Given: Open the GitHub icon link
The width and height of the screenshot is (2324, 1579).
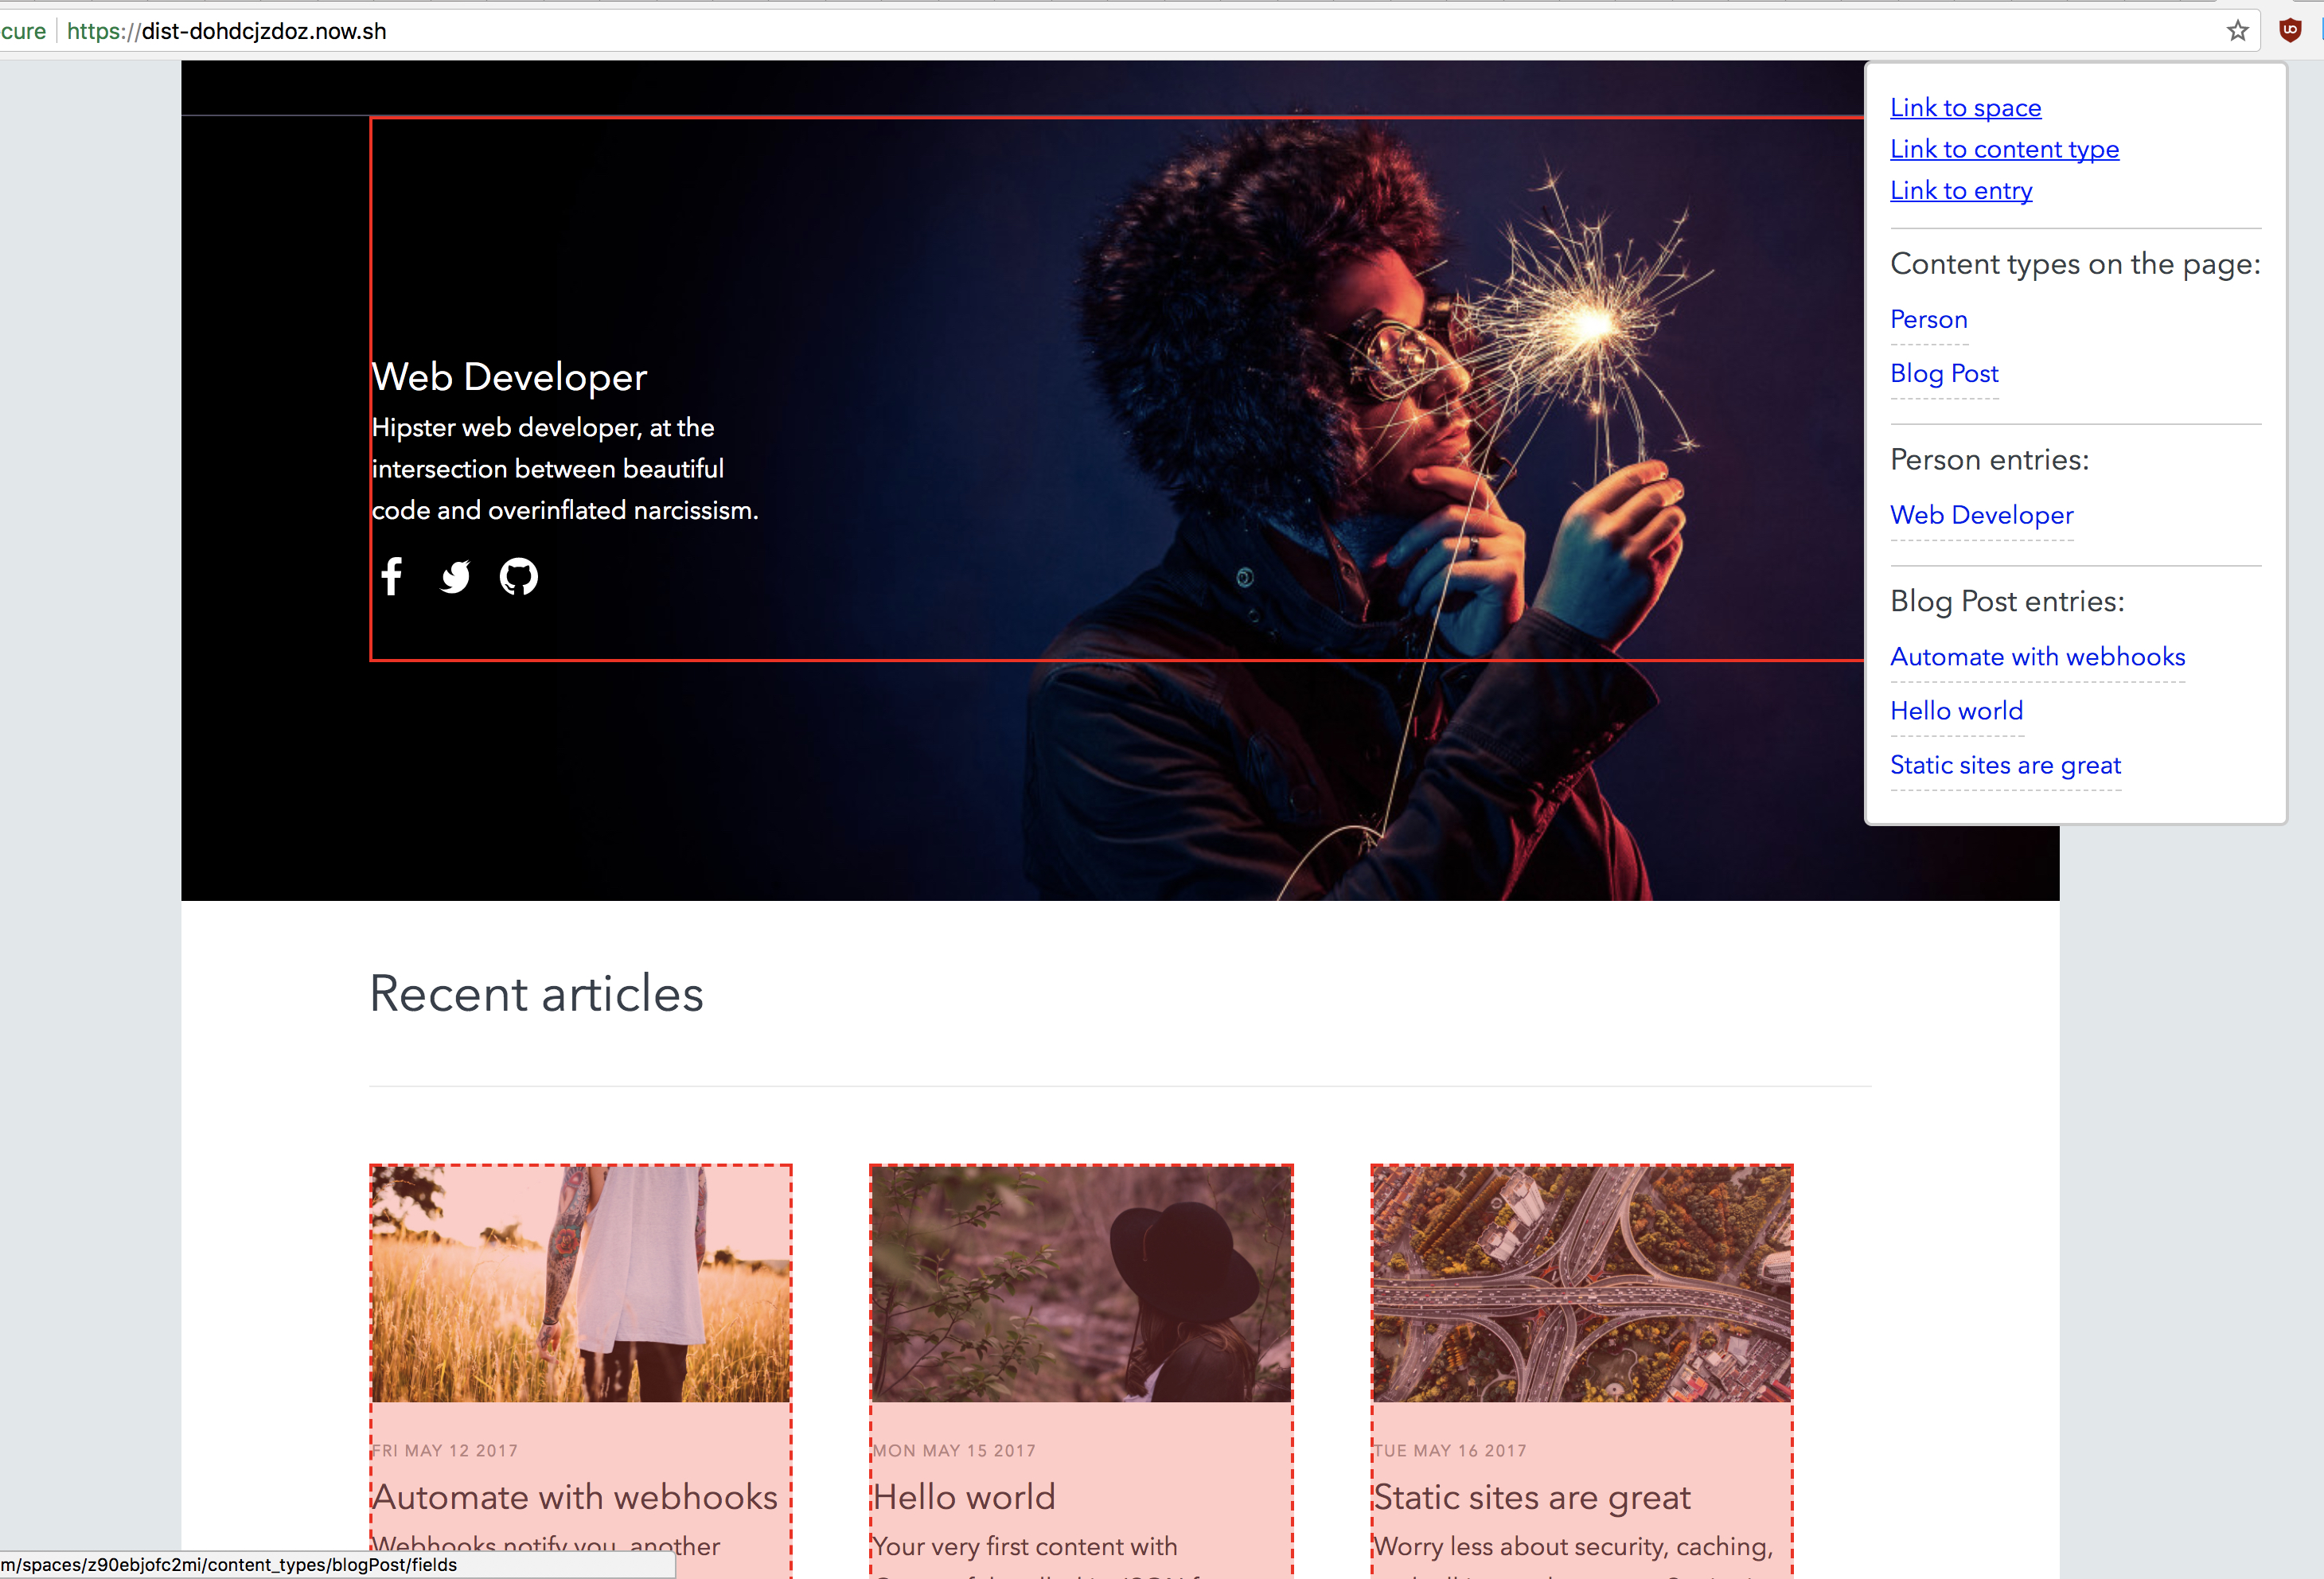Looking at the screenshot, I should (x=518, y=576).
